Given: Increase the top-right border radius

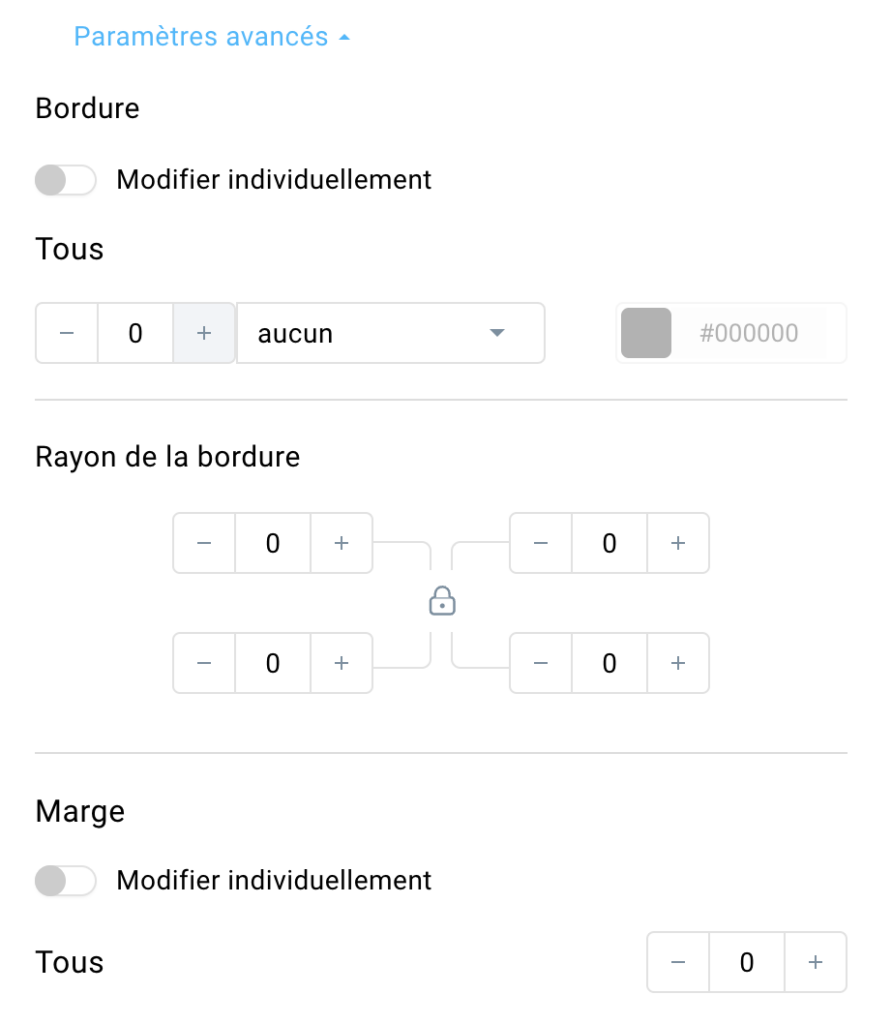Looking at the screenshot, I should [x=678, y=543].
